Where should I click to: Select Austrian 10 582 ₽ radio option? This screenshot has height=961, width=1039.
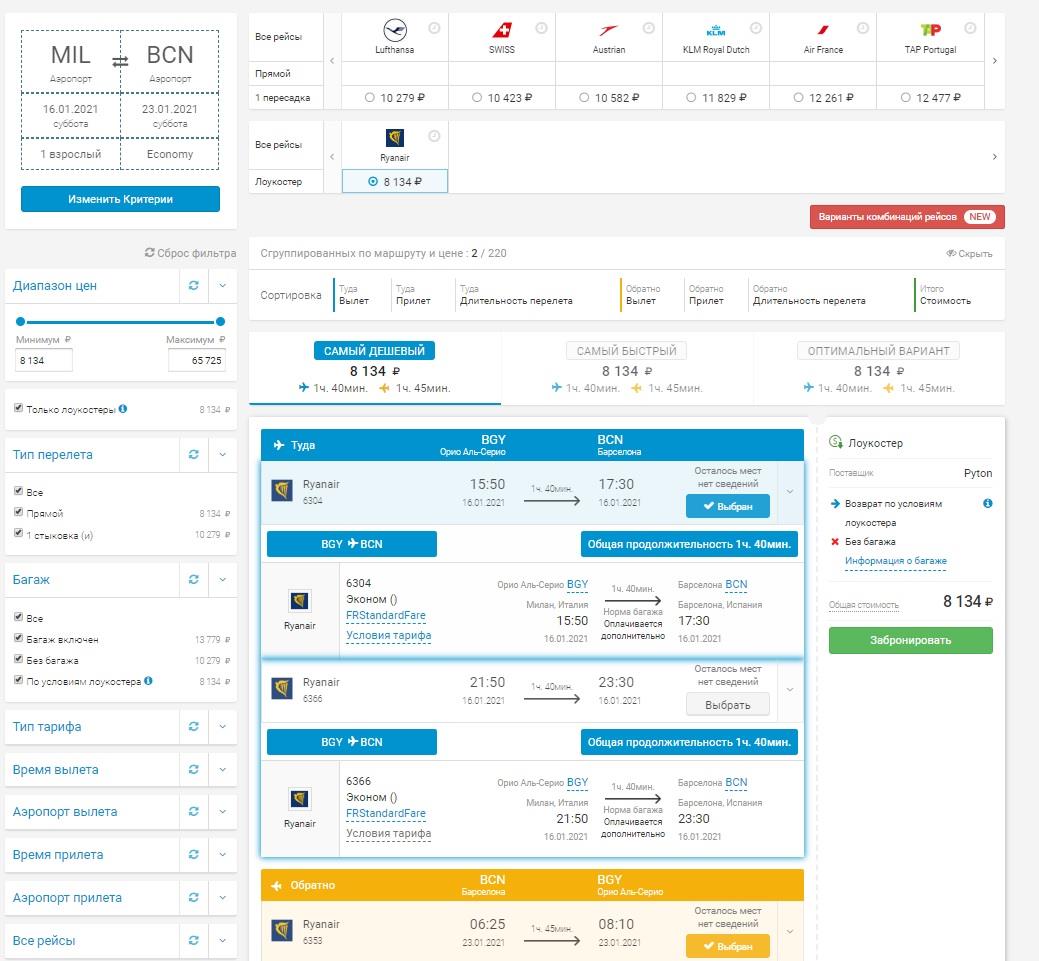point(584,97)
